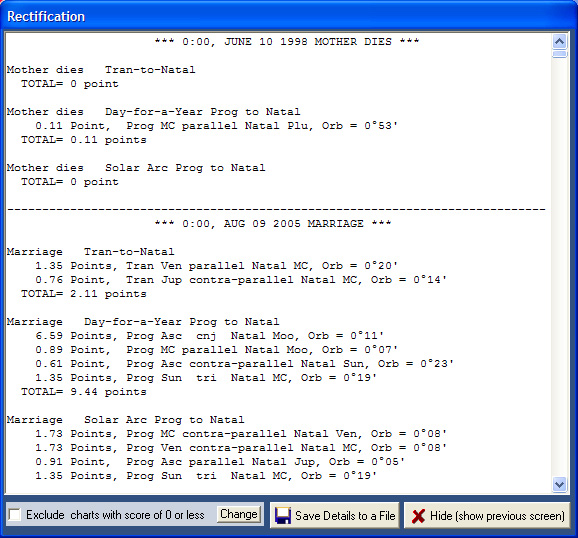
Task: Click the AUG 09 2005 MARRIAGE heading
Action: pyautogui.click(x=273, y=224)
